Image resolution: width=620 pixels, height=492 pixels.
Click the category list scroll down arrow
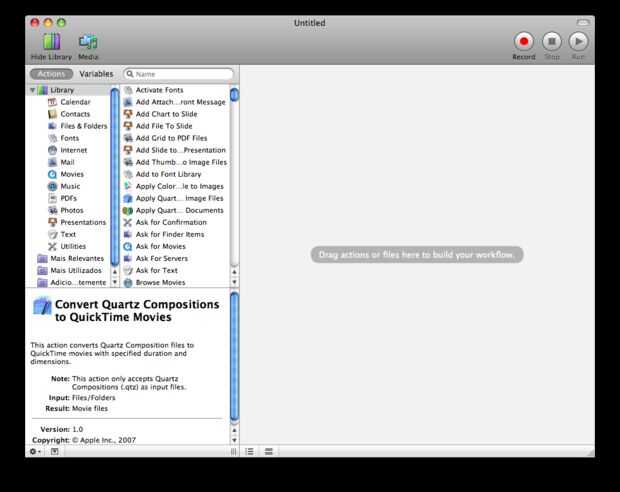click(x=115, y=282)
